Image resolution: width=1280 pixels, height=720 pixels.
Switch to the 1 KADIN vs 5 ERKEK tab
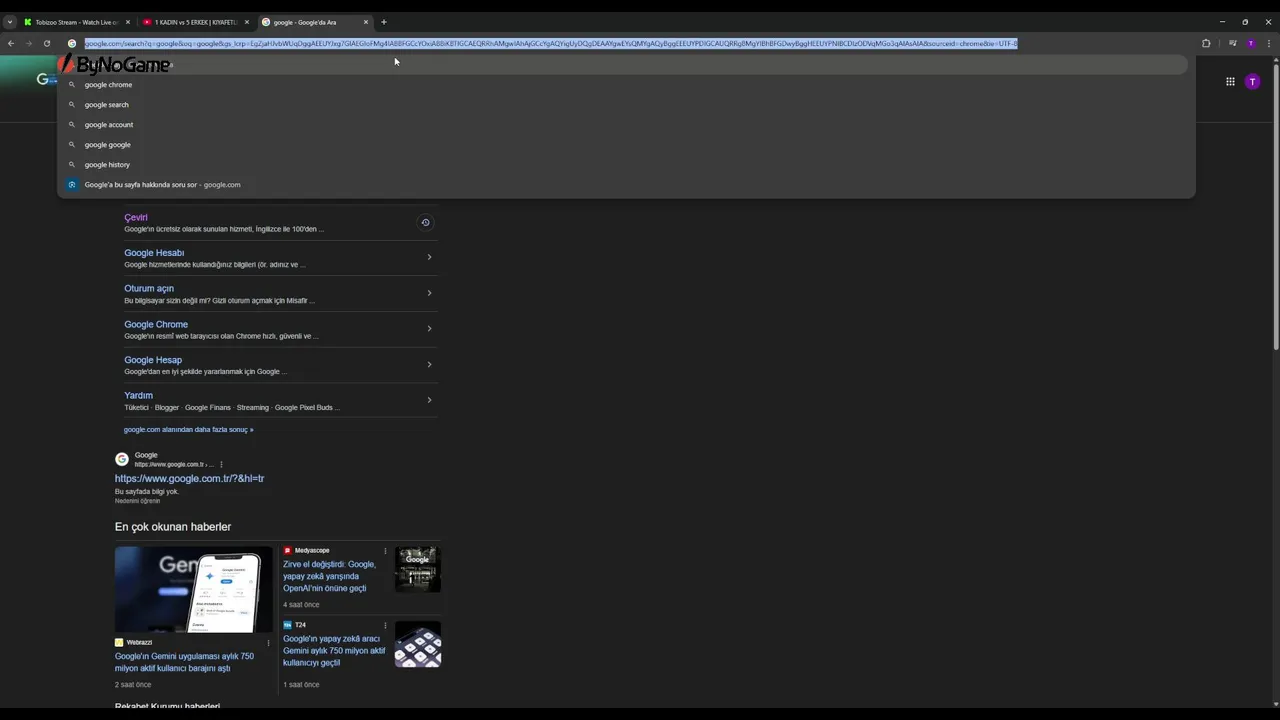click(195, 22)
